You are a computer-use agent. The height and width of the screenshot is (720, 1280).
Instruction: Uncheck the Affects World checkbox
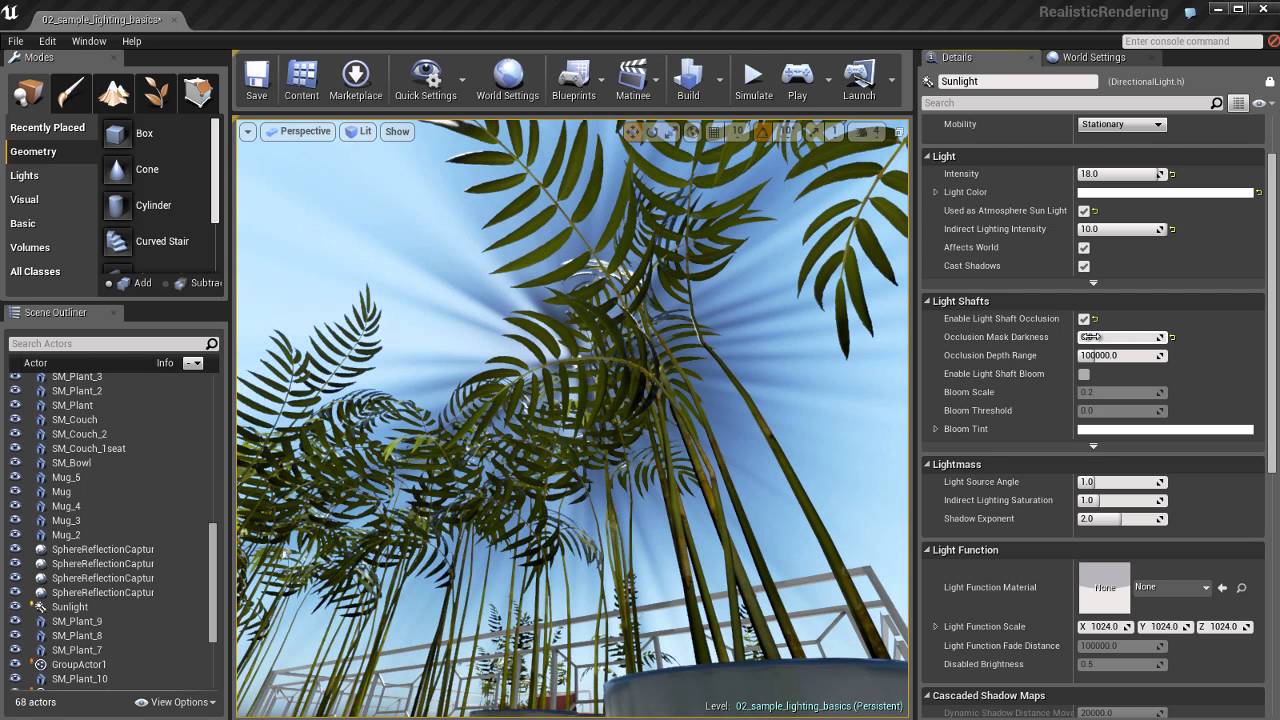click(x=1084, y=248)
